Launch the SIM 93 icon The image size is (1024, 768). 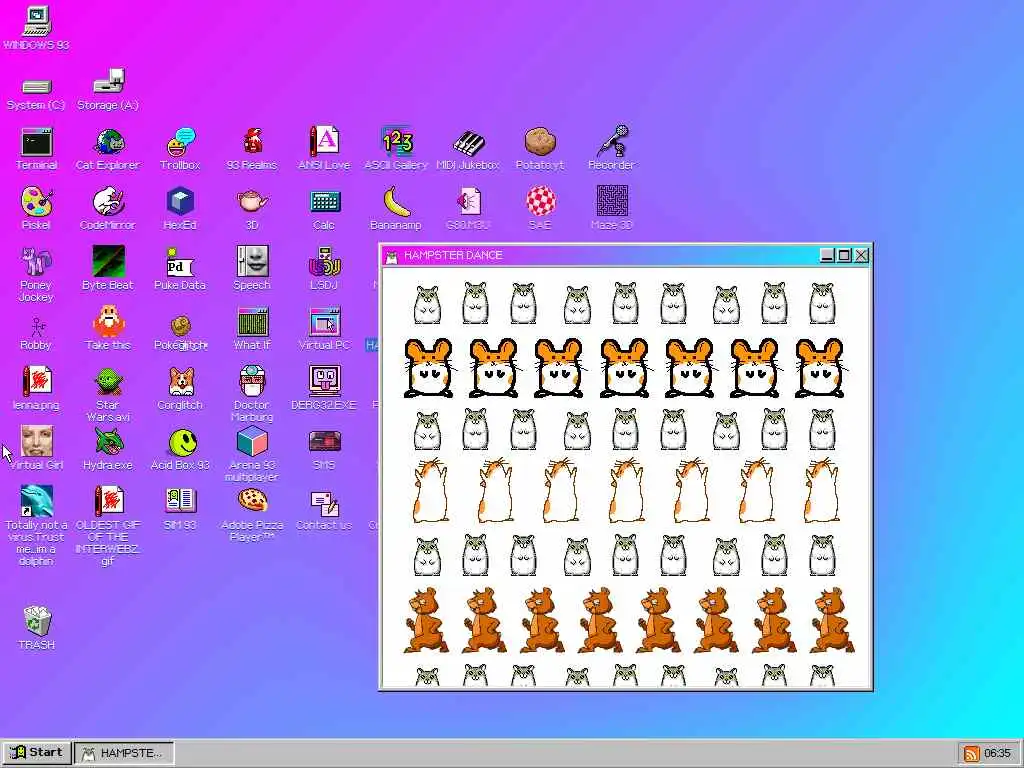[180, 502]
